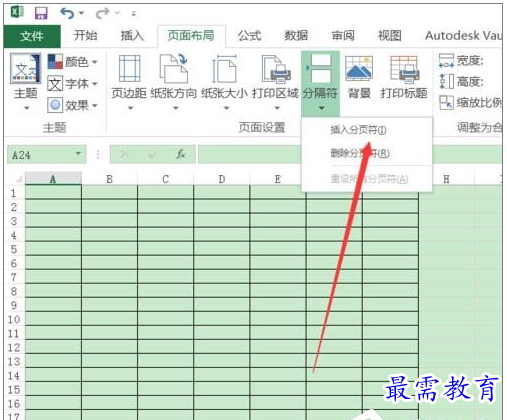The height and width of the screenshot is (420, 507).
Task: Switch to the 插入 tab
Action: coord(132,35)
